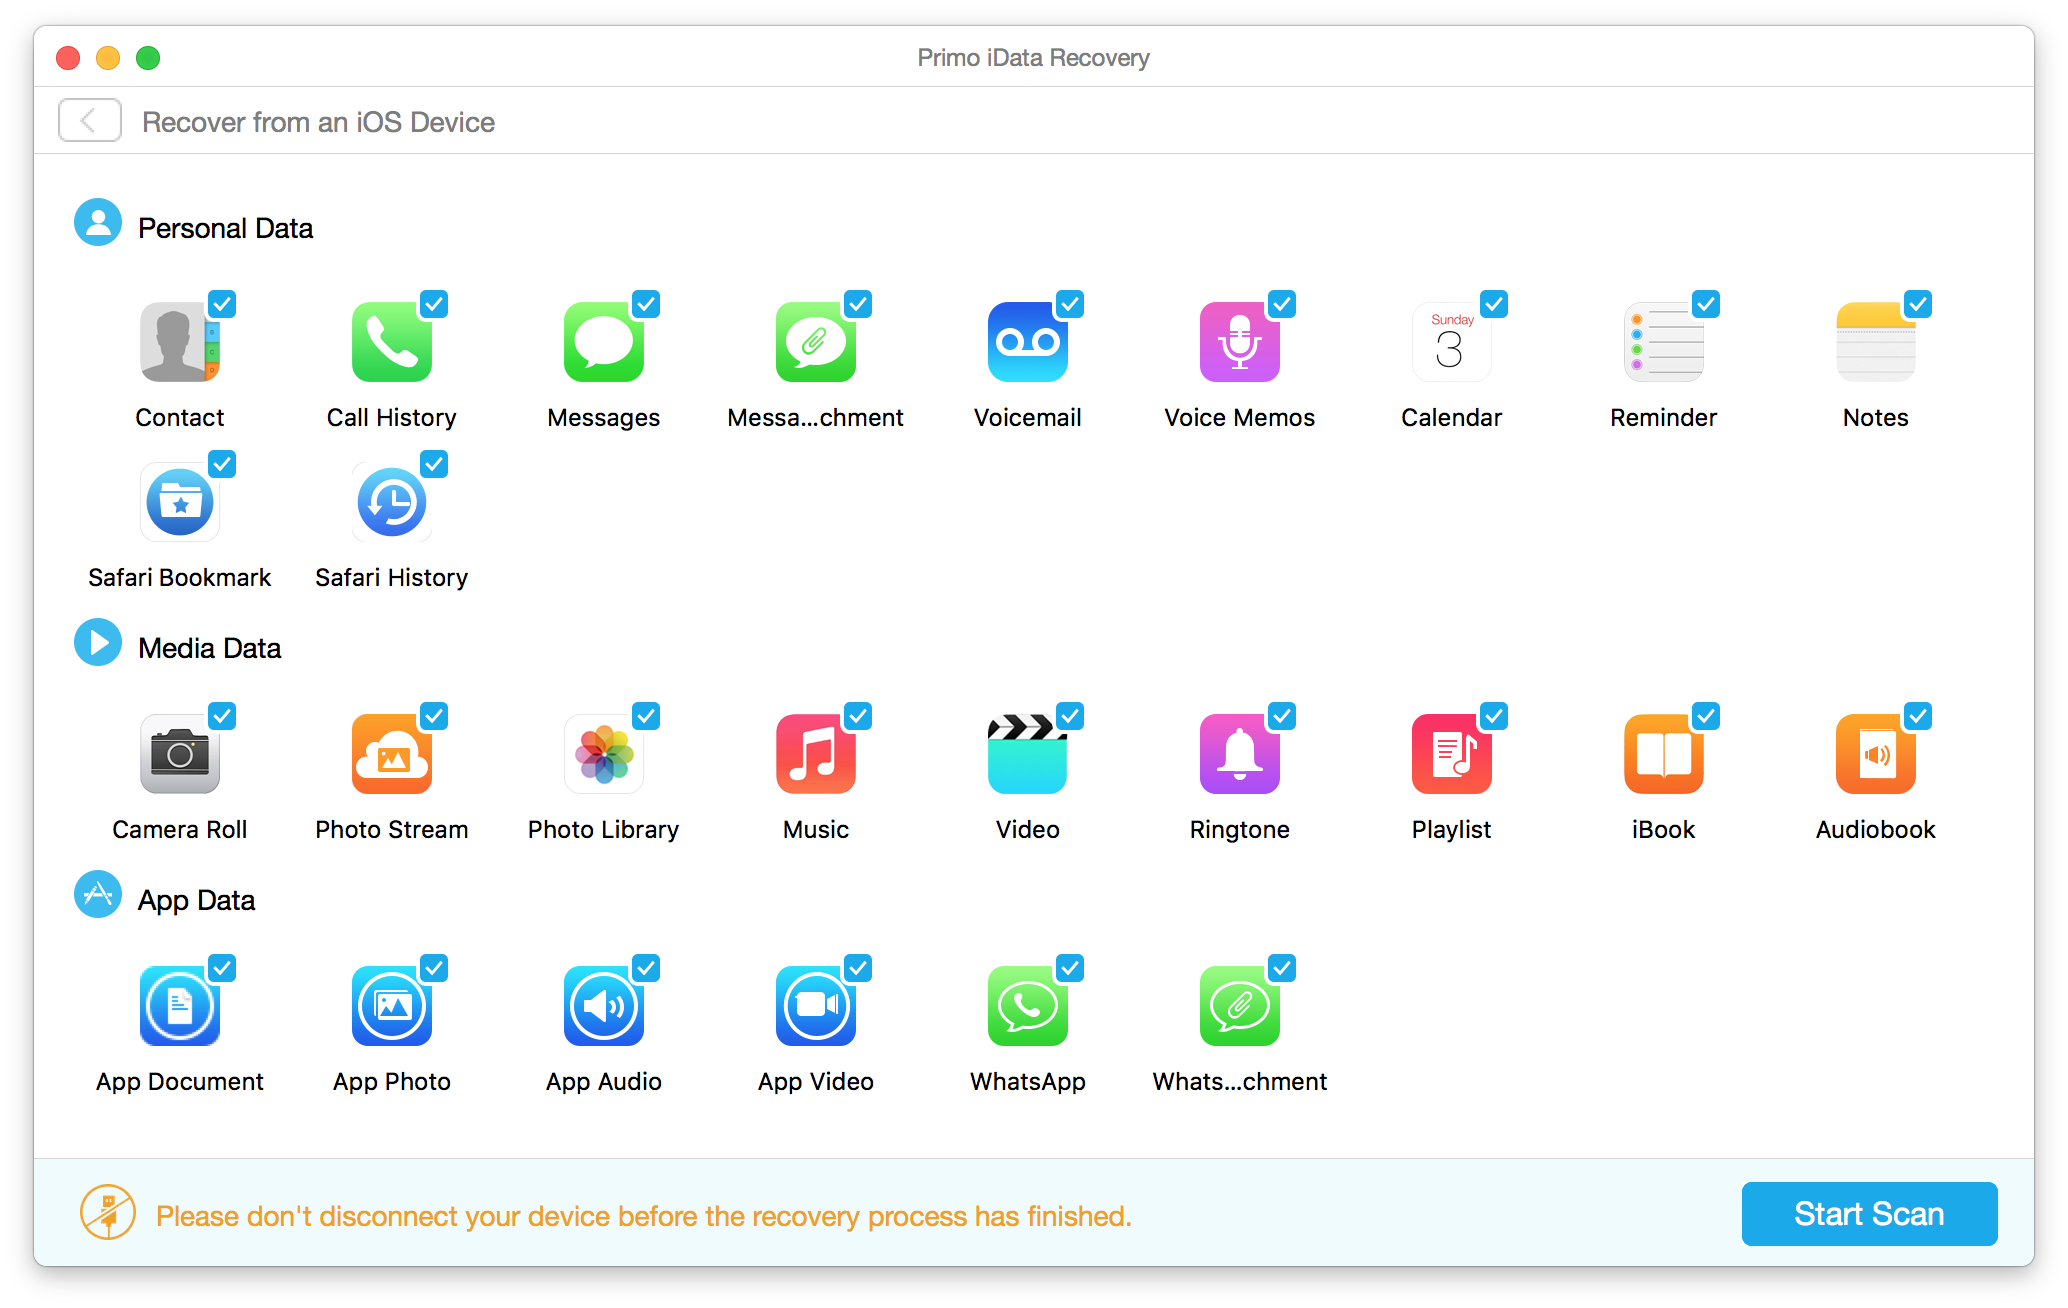
Task: Click the Contact icon
Action: point(180,342)
